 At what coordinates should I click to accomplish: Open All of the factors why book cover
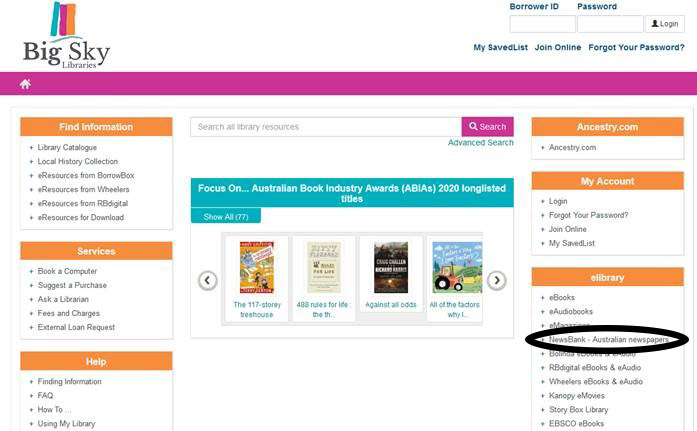457,267
